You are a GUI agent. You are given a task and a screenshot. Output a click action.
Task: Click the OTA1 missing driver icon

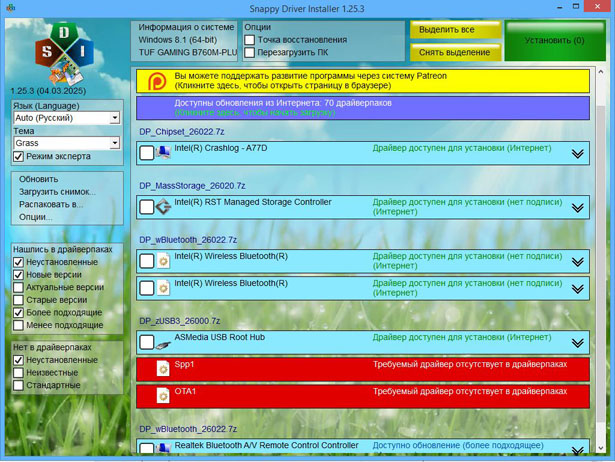164,396
